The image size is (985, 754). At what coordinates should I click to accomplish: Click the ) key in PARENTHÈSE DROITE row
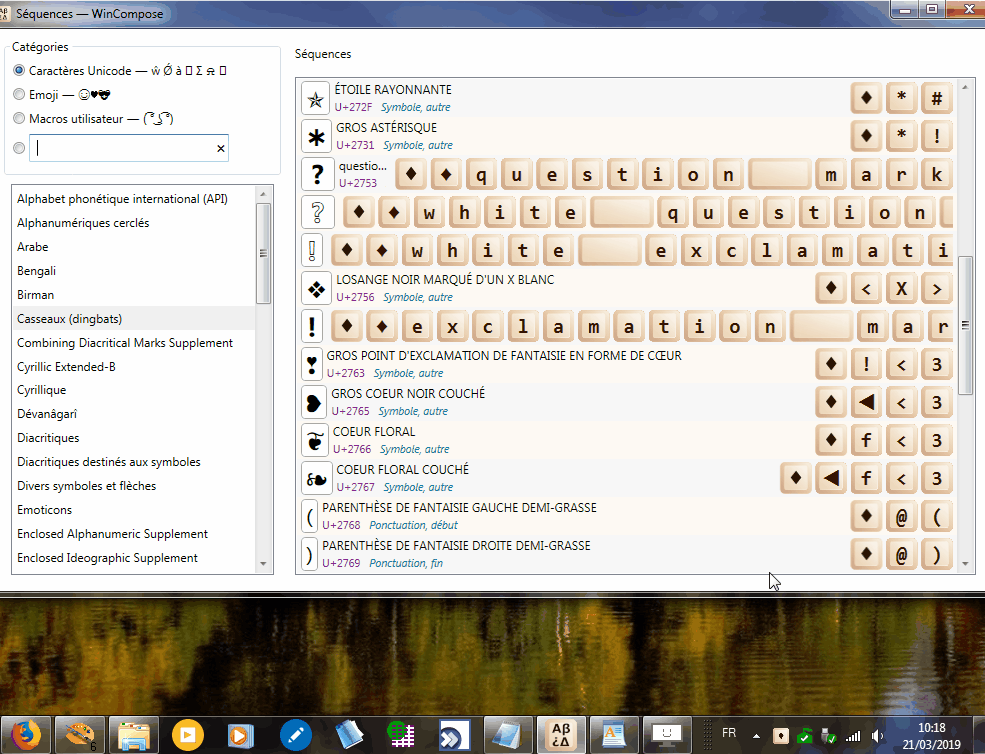click(x=937, y=555)
